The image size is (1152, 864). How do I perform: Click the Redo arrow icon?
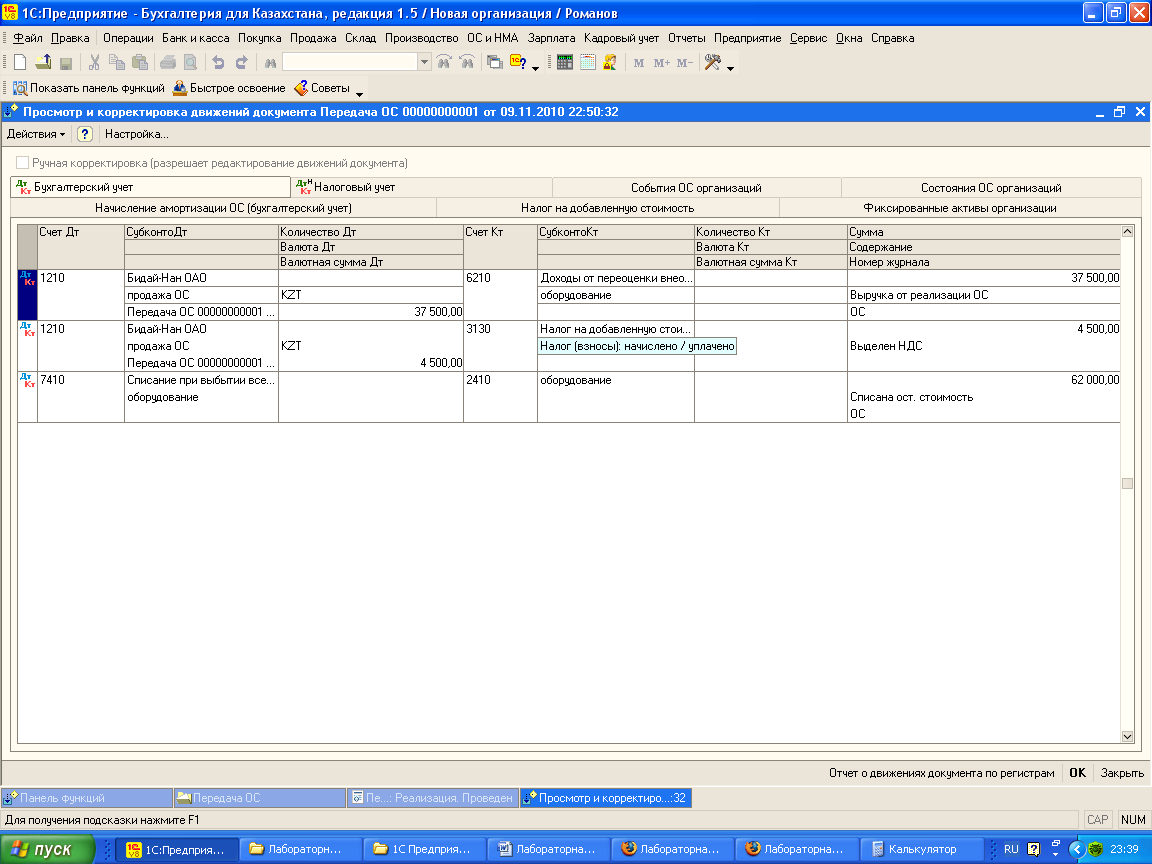click(x=241, y=63)
